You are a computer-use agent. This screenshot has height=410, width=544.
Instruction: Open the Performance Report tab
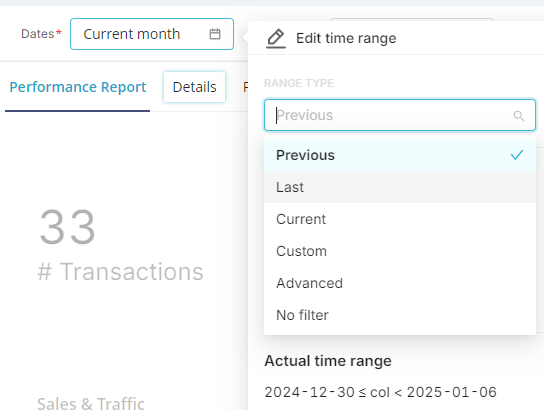[x=78, y=87]
